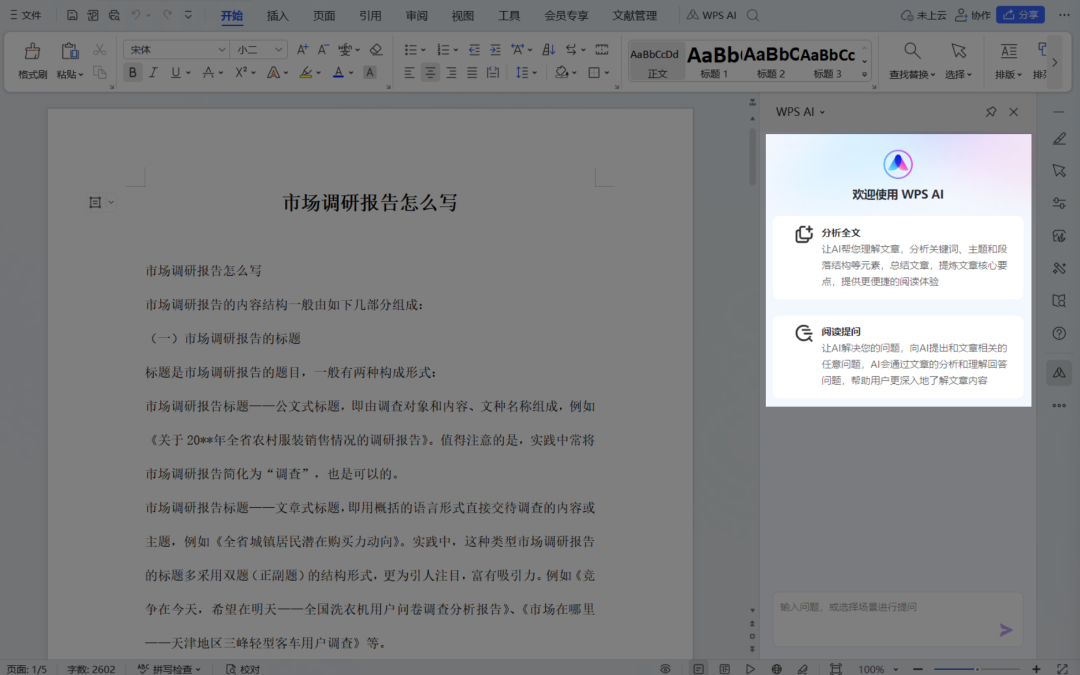This screenshot has height=675, width=1080.
Task: Apply the 正文 style
Action: click(x=656, y=61)
